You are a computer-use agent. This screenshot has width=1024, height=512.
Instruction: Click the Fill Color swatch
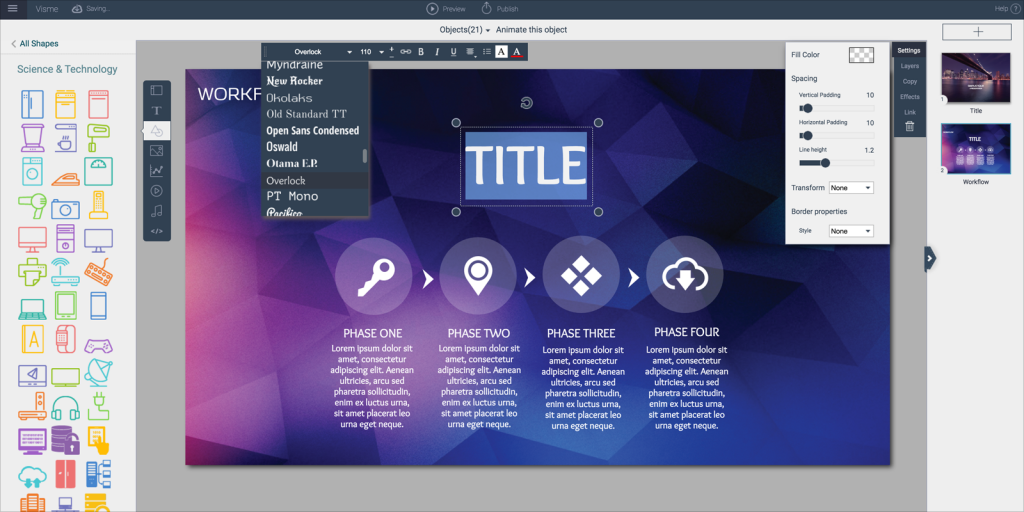pyautogui.click(x=861, y=55)
